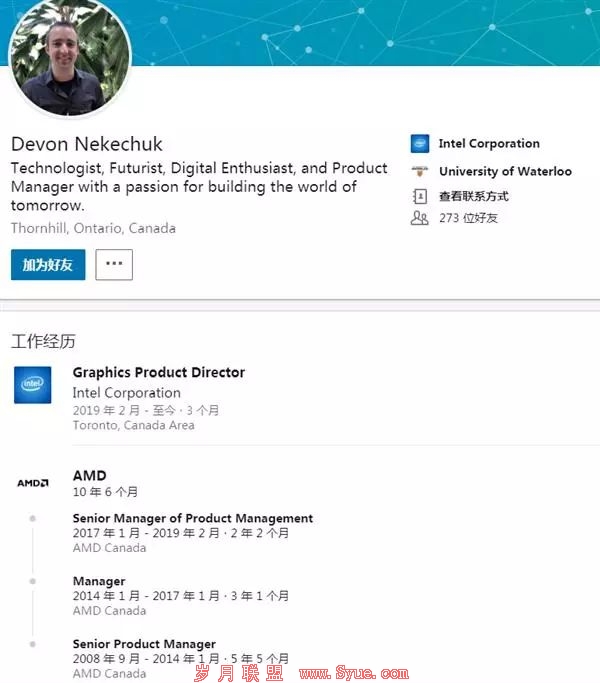
Task: Select the Senior Product Manager title
Action: [144, 644]
